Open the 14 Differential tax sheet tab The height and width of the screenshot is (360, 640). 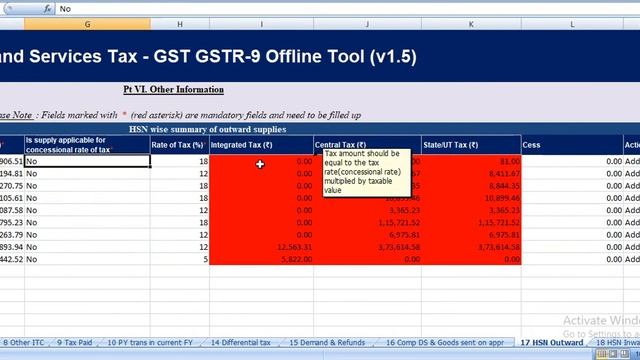tap(240, 342)
